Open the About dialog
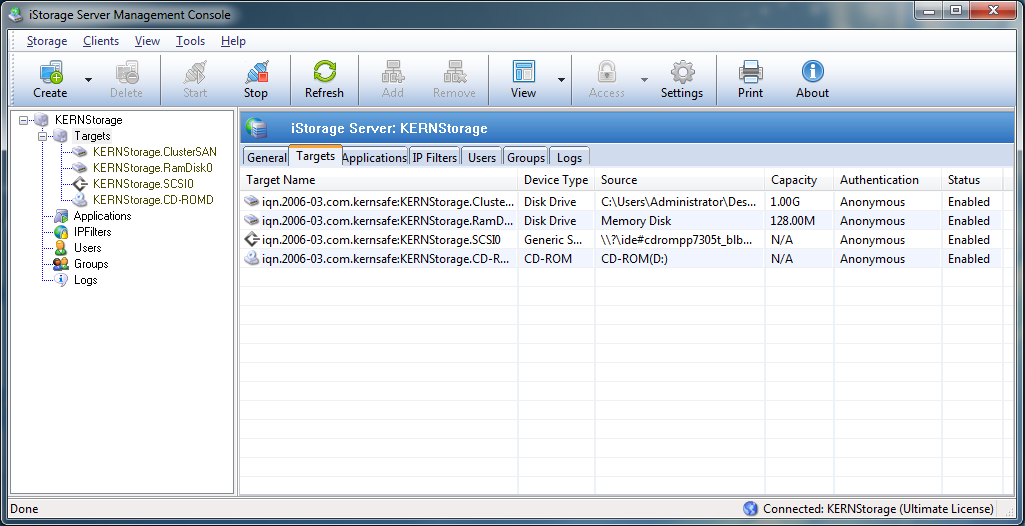Viewport: 1025px width, 526px height. pyautogui.click(x=813, y=72)
